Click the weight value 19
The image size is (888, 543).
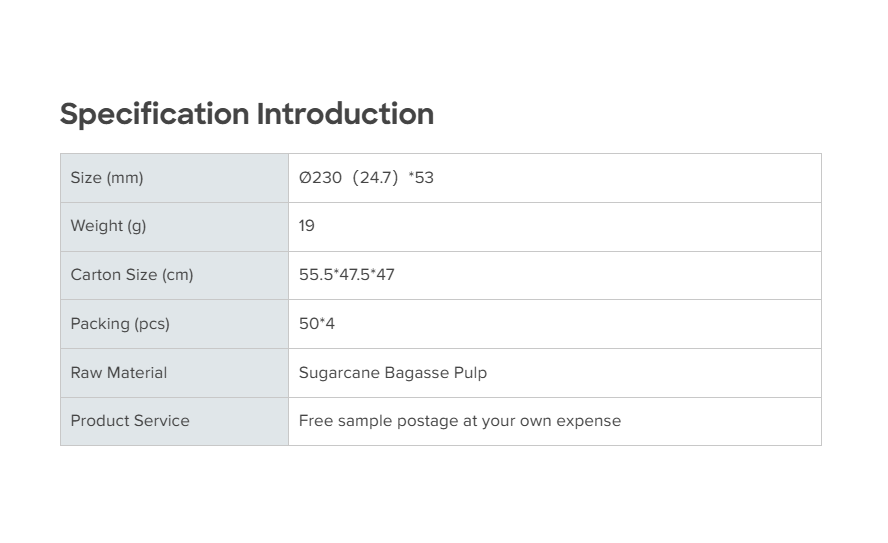(x=307, y=226)
